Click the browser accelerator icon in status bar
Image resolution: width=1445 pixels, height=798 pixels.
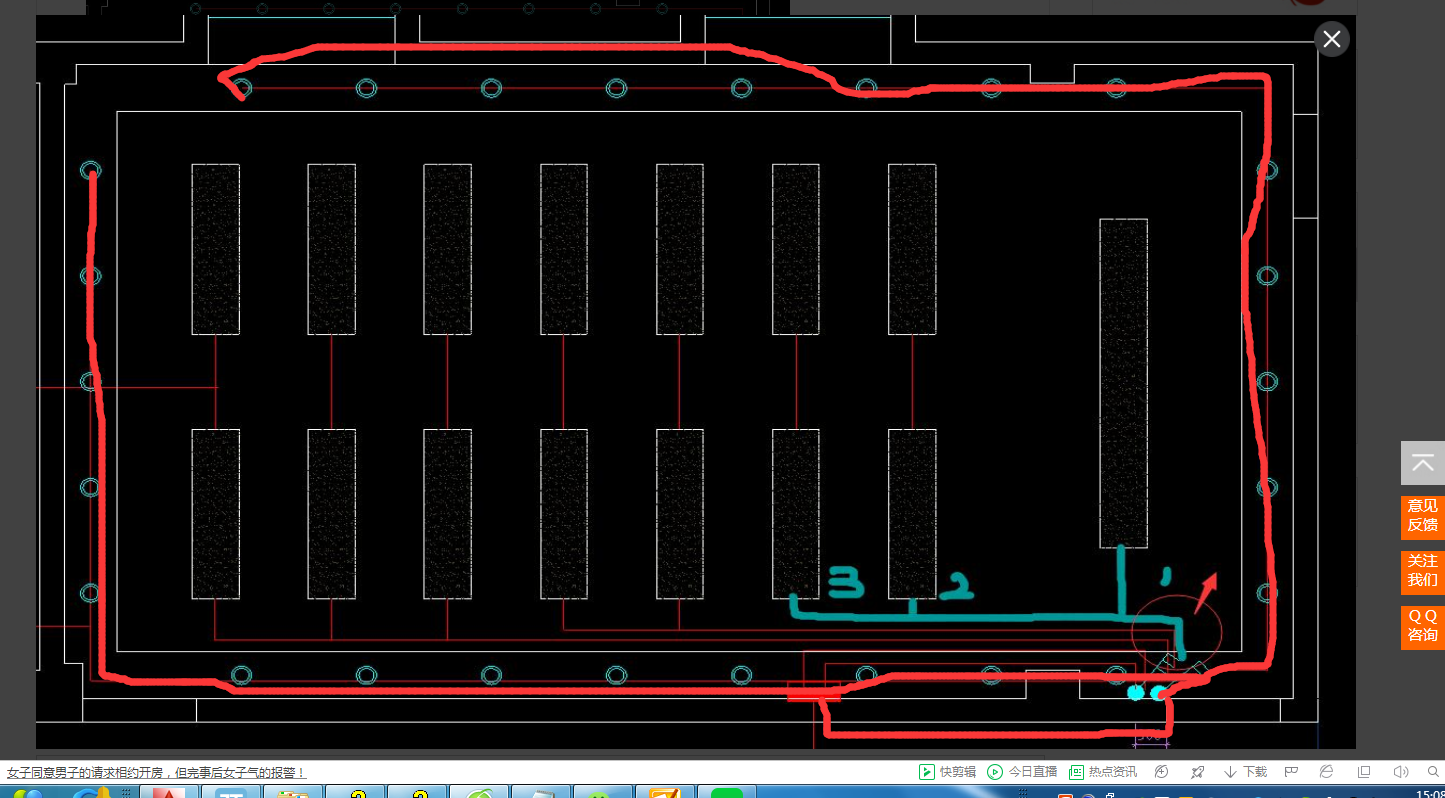1161,772
